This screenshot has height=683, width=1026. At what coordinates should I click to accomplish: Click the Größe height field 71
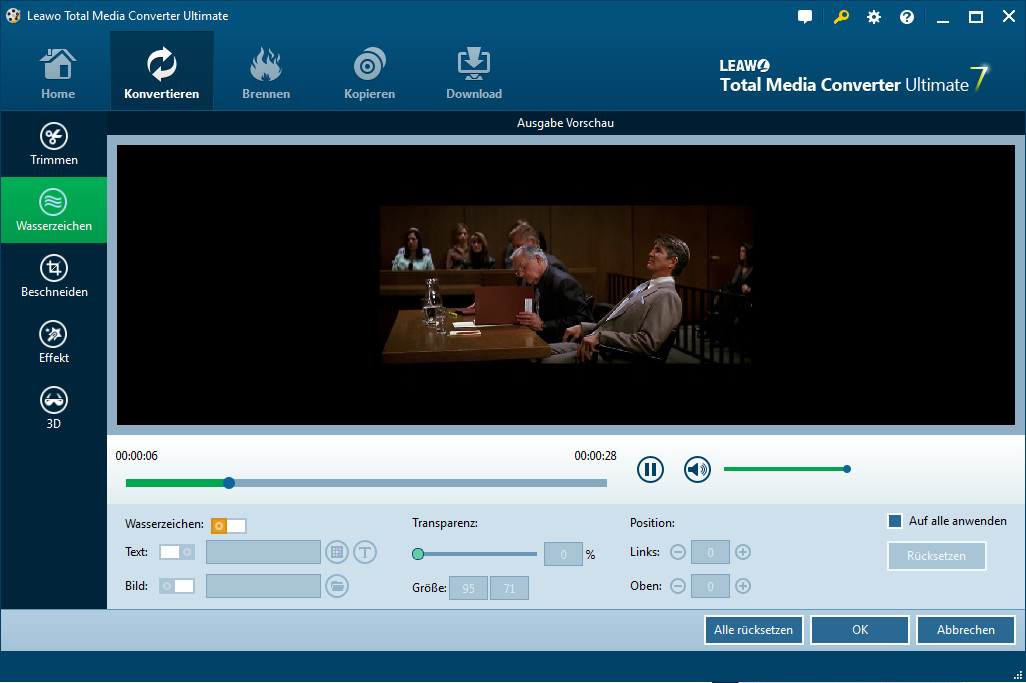tap(510, 588)
